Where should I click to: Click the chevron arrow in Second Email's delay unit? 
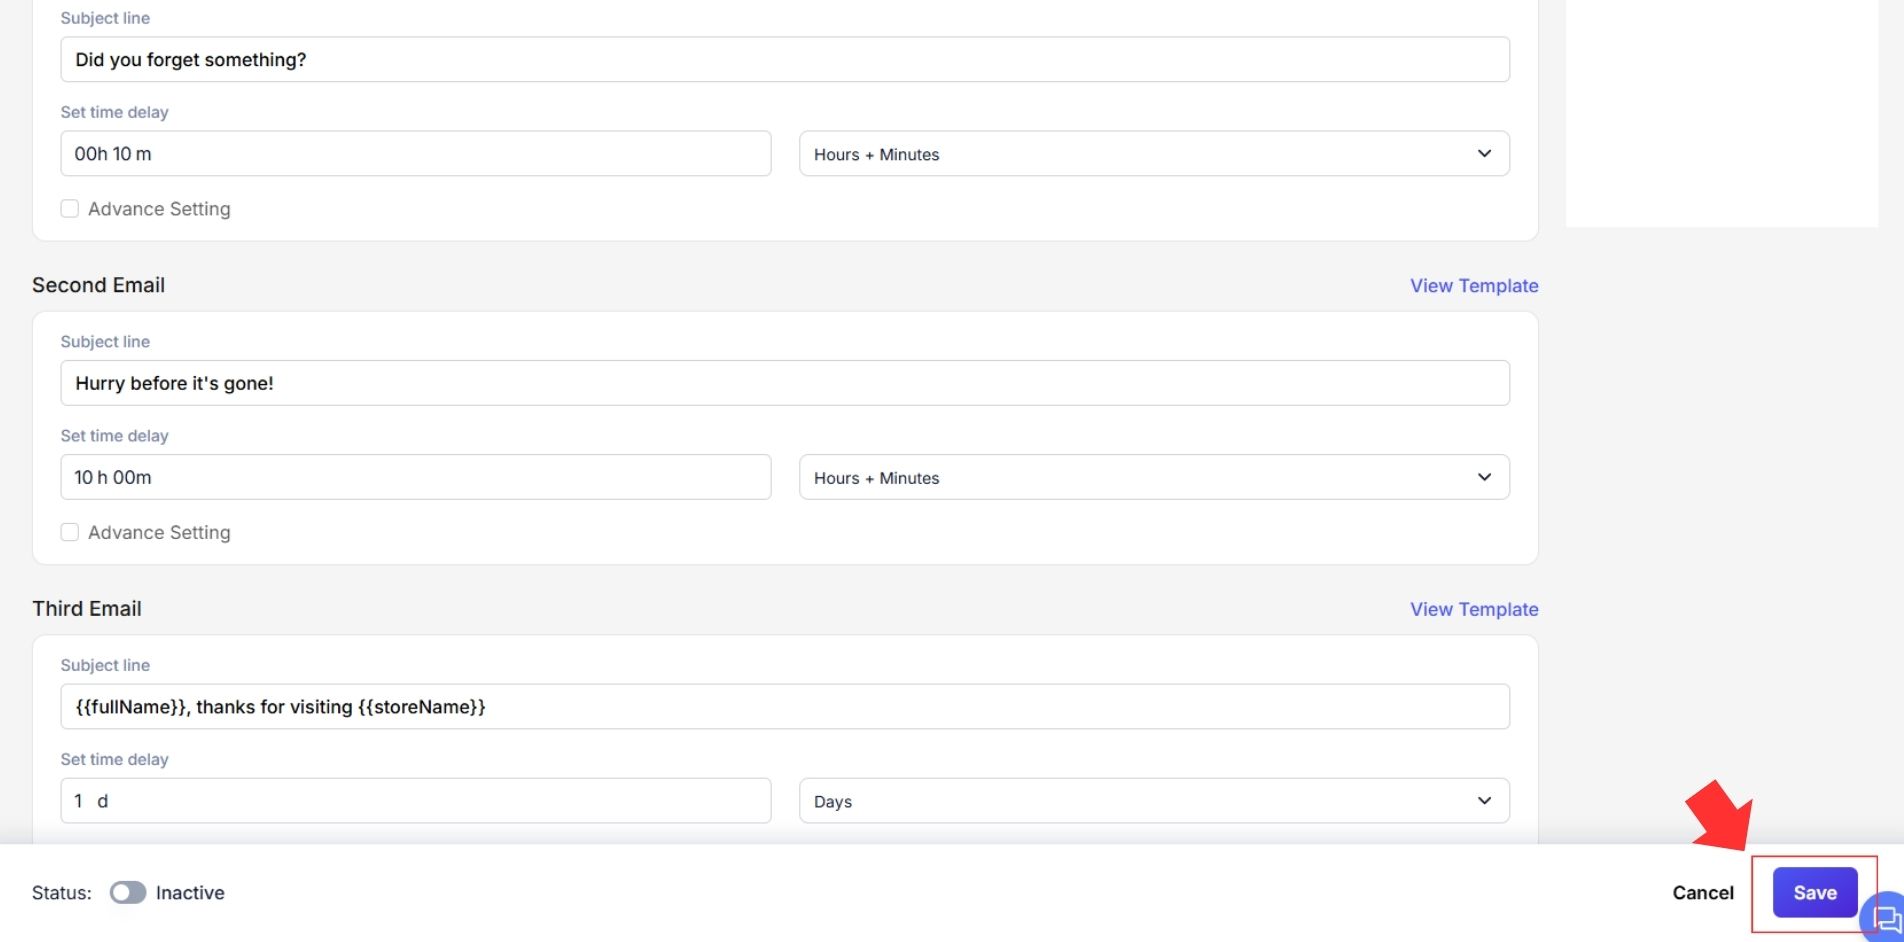[x=1484, y=477]
